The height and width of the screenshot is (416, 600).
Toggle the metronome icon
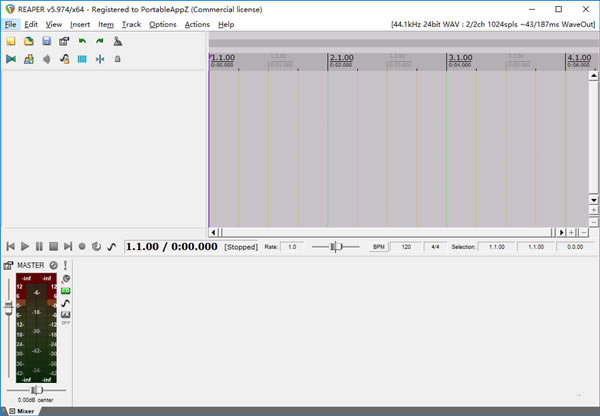[118, 41]
